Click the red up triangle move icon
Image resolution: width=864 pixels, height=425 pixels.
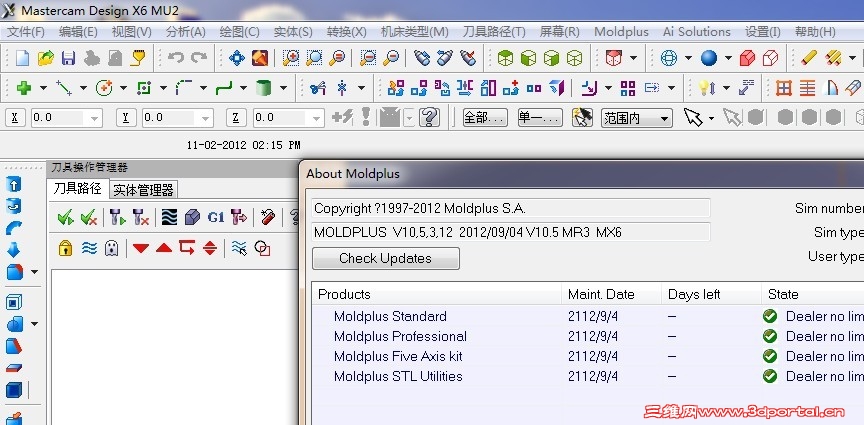coord(164,248)
